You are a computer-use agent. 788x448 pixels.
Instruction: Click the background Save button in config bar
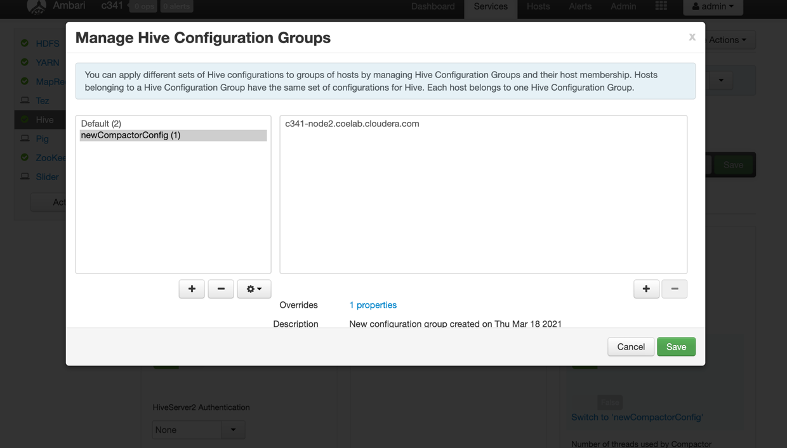(x=733, y=165)
